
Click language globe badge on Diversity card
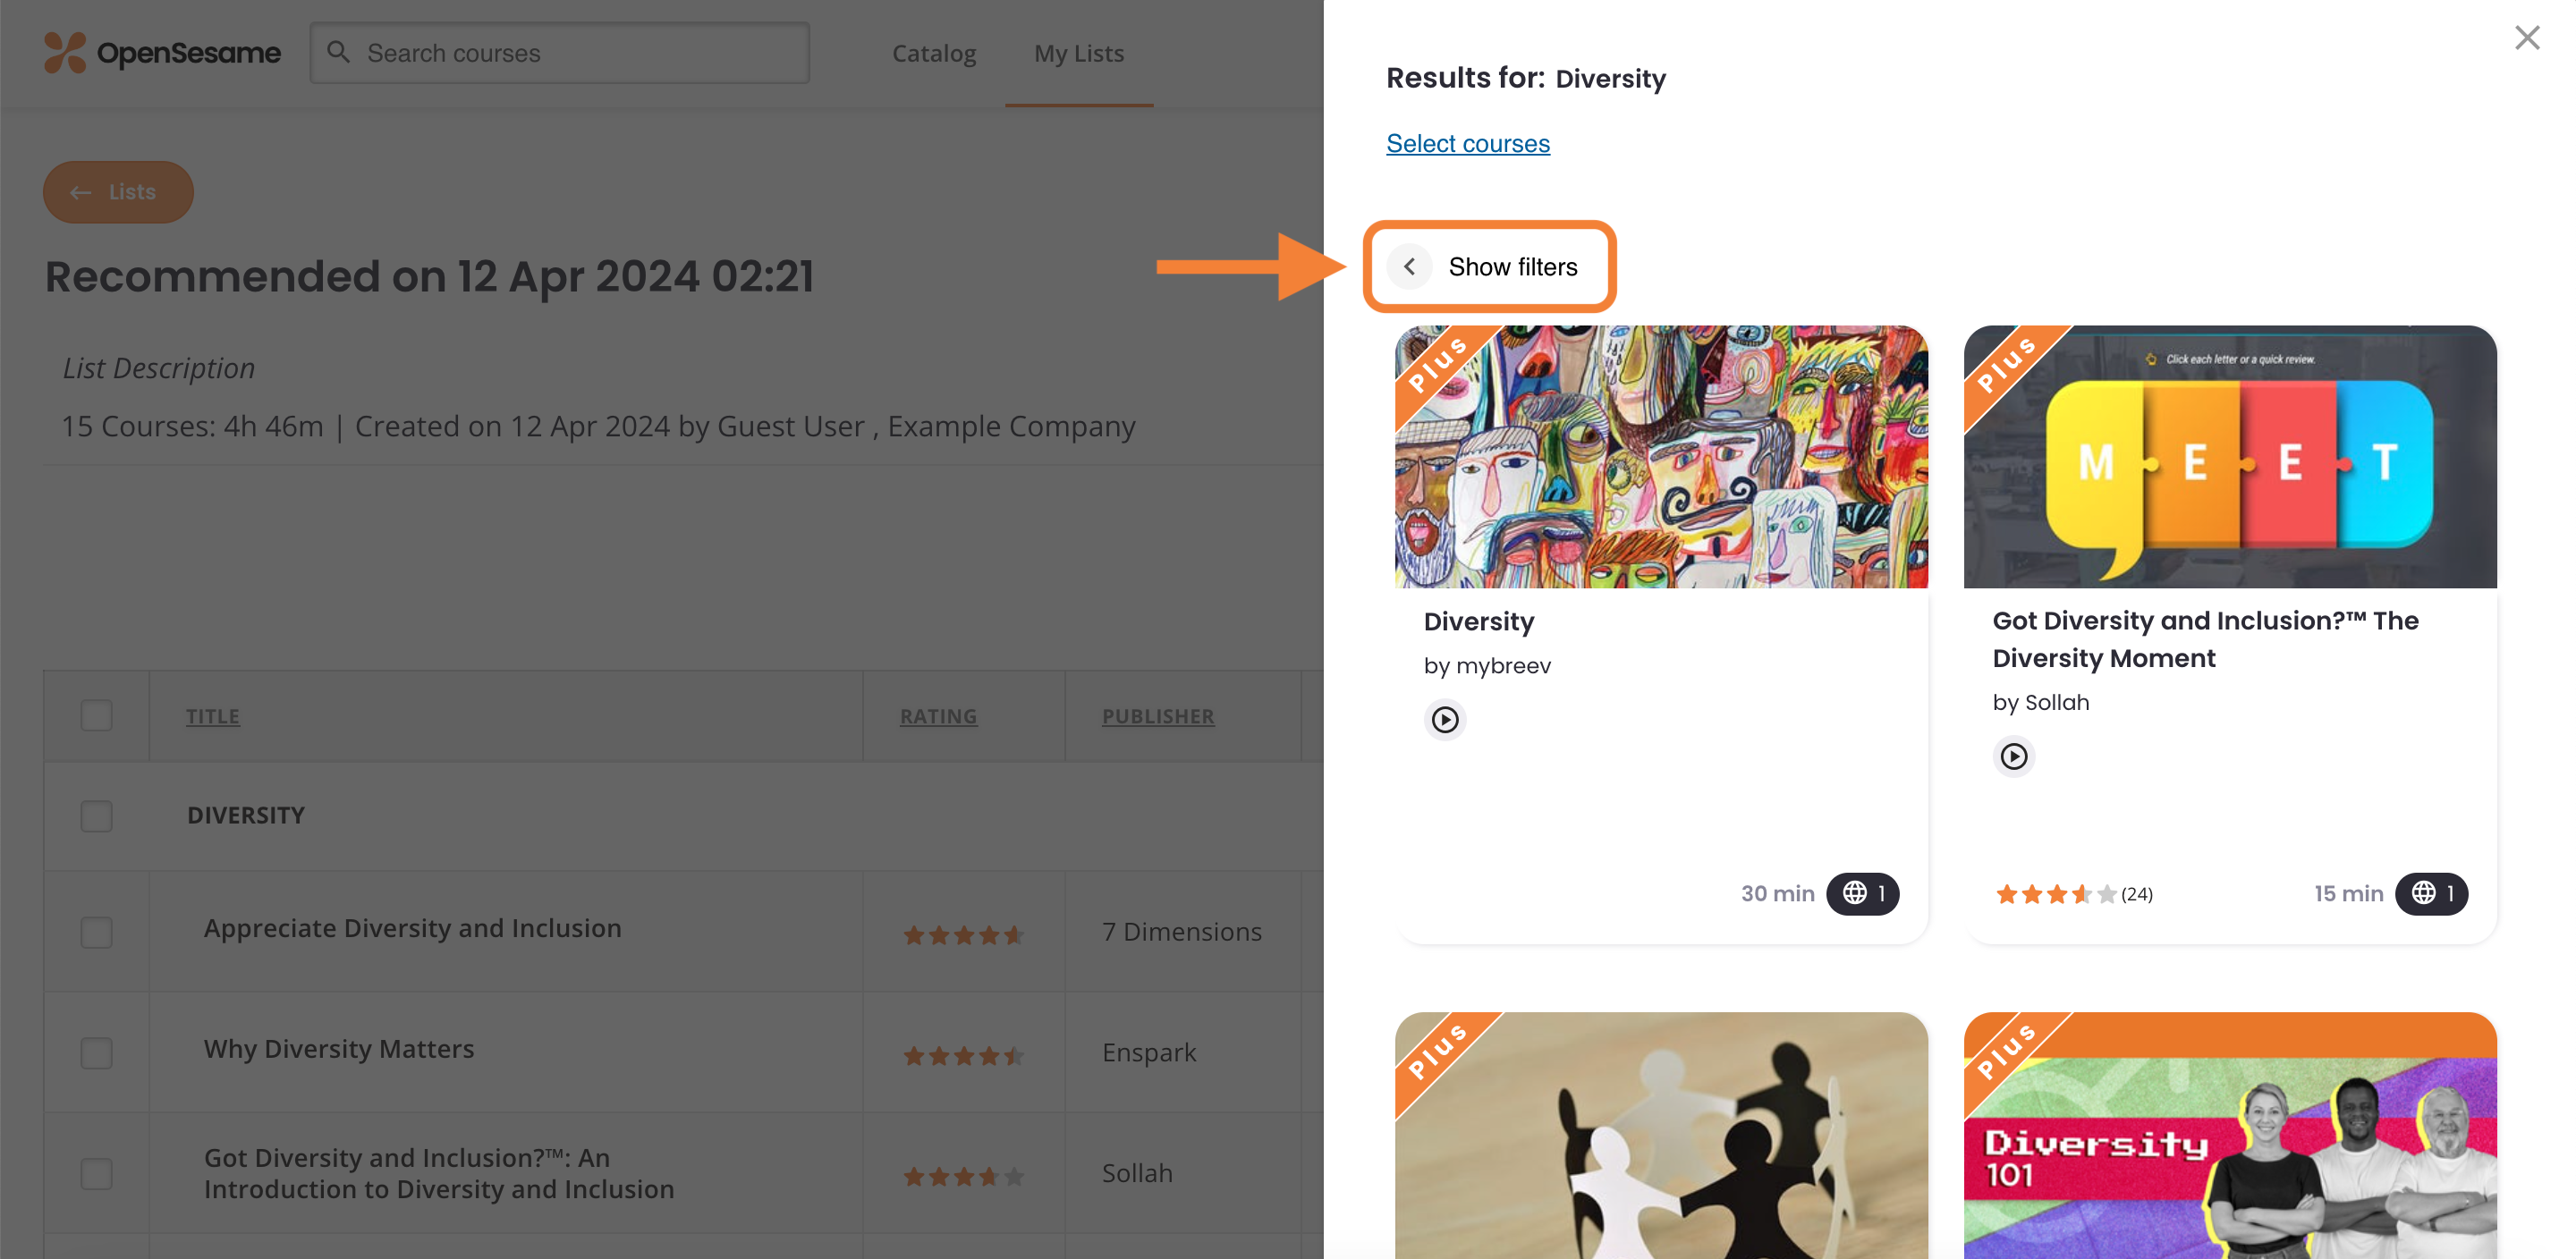pos(1862,893)
